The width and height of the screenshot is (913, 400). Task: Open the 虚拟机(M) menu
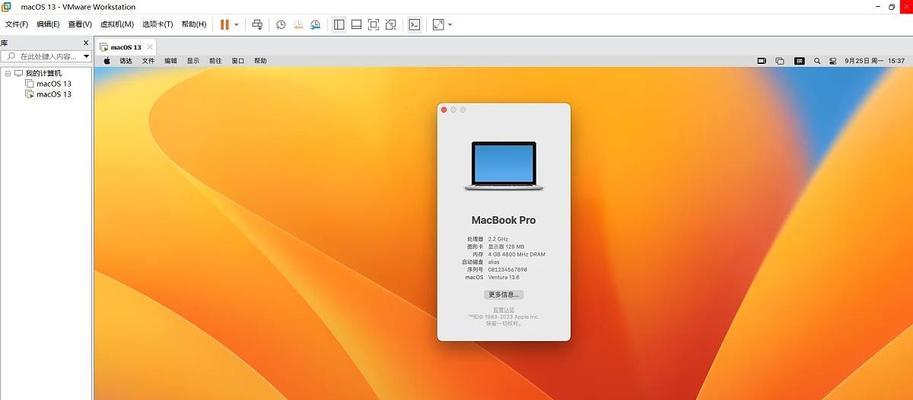[117, 24]
